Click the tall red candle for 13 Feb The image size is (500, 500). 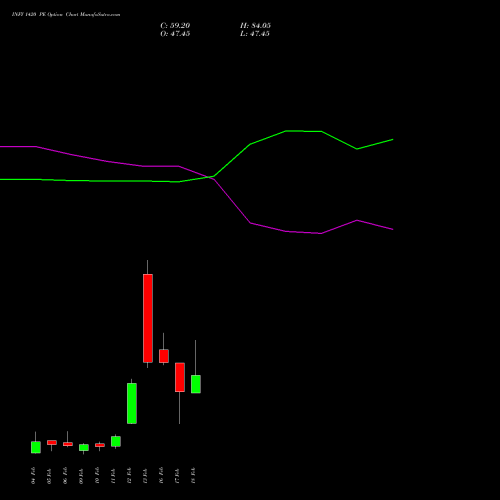click(148, 318)
